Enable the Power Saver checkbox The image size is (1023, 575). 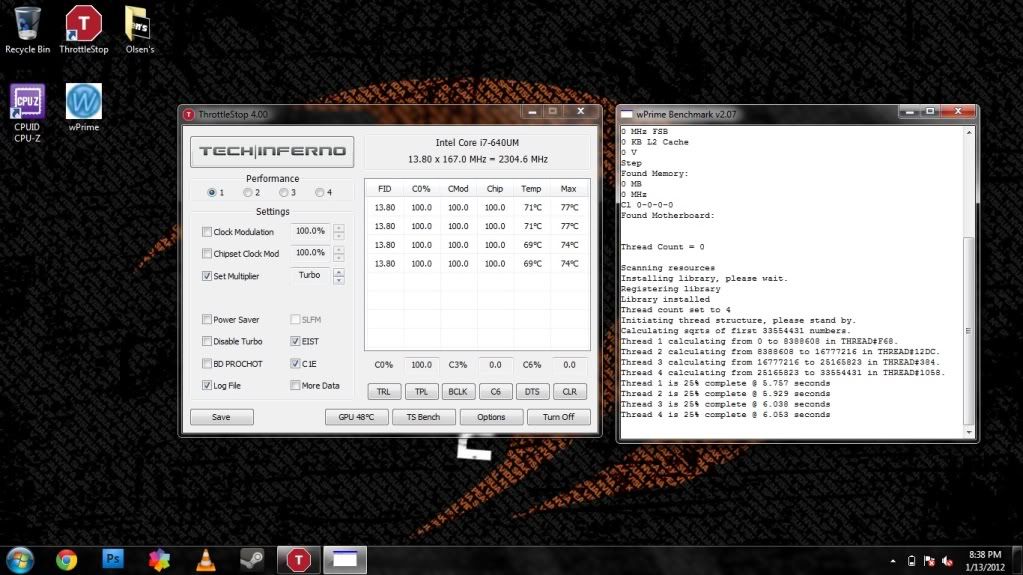pos(207,319)
